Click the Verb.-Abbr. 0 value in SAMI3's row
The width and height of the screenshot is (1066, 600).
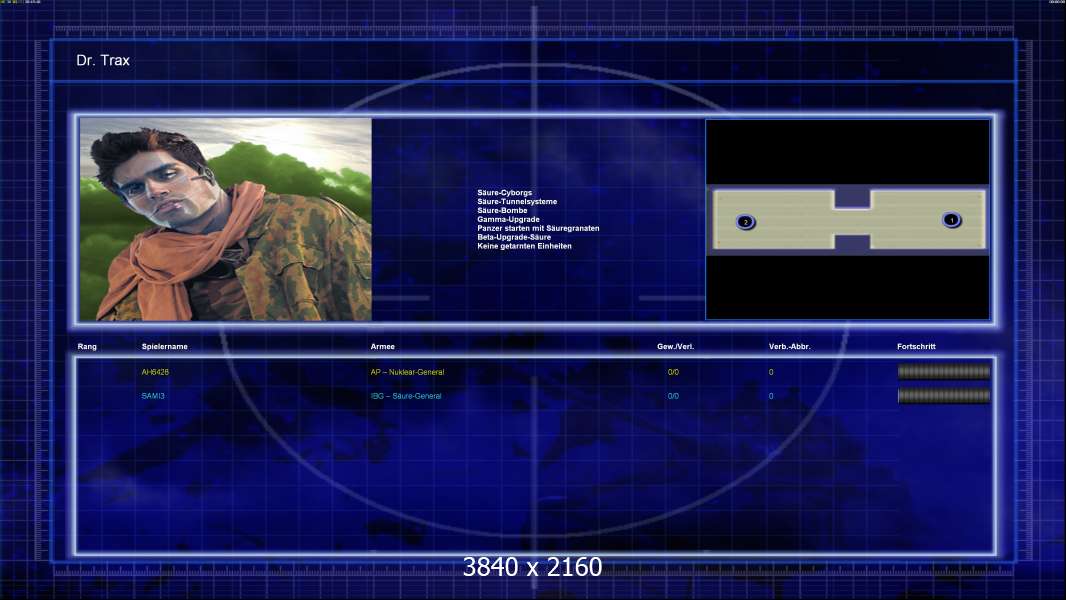771,396
